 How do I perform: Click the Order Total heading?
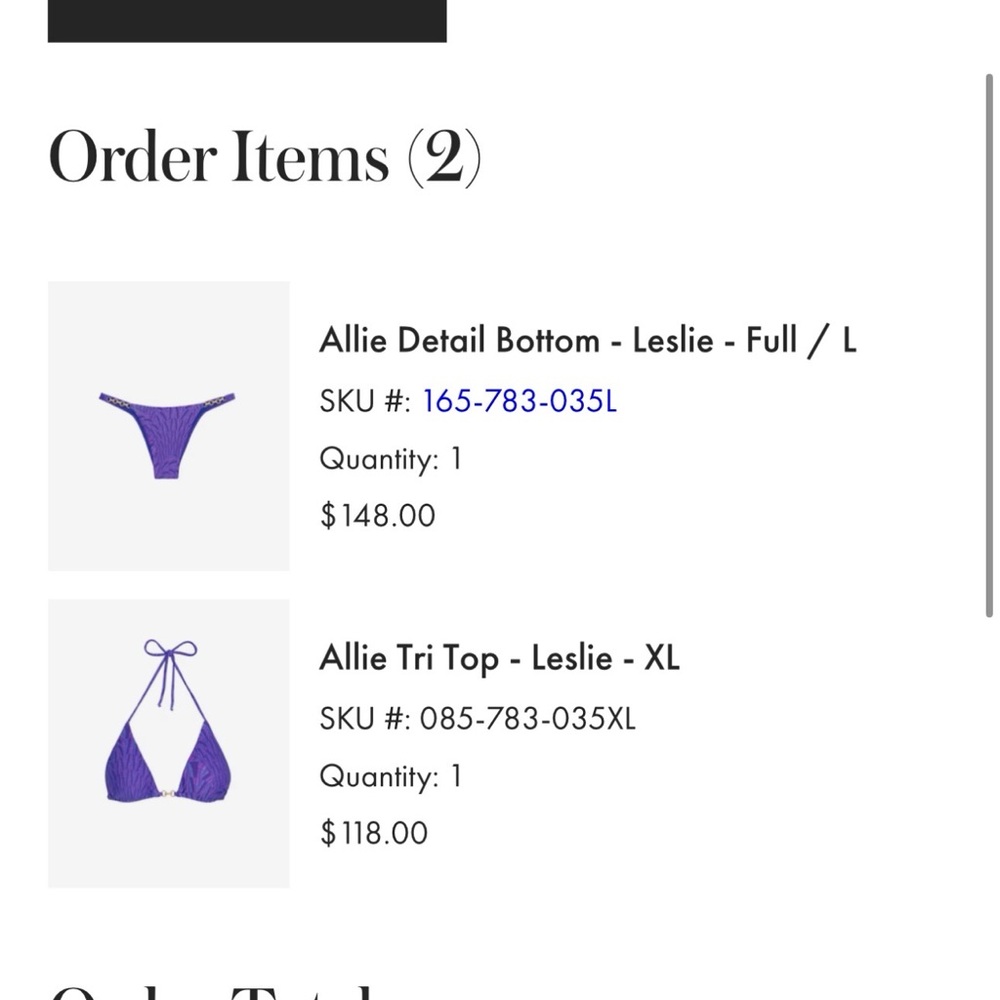tap(200, 990)
